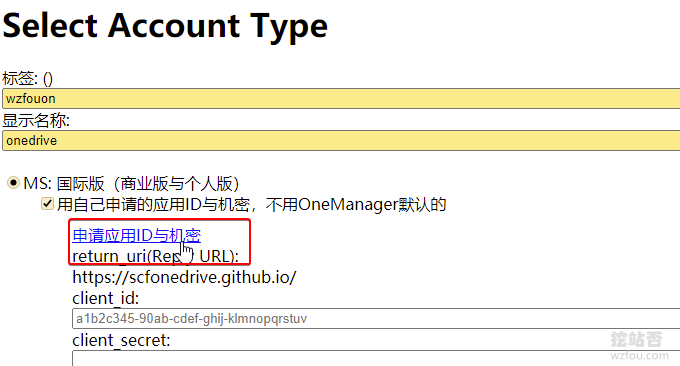Select the https://scfonedrive.github.io/ URL text
The image size is (680, 366).
[x=184, y=277]
